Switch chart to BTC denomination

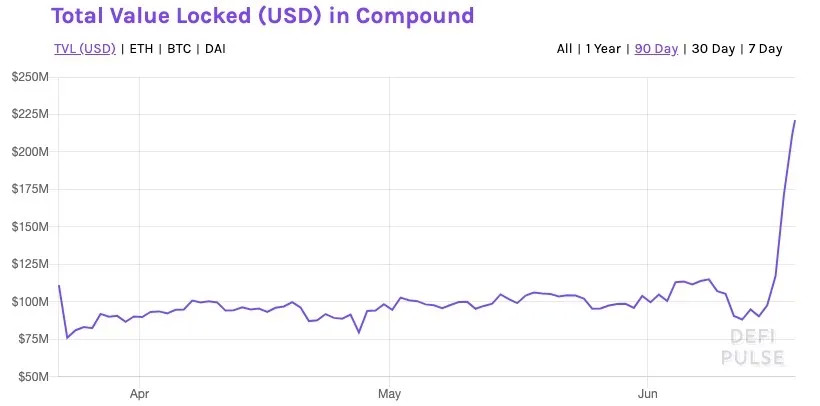(x=180, y=49)
